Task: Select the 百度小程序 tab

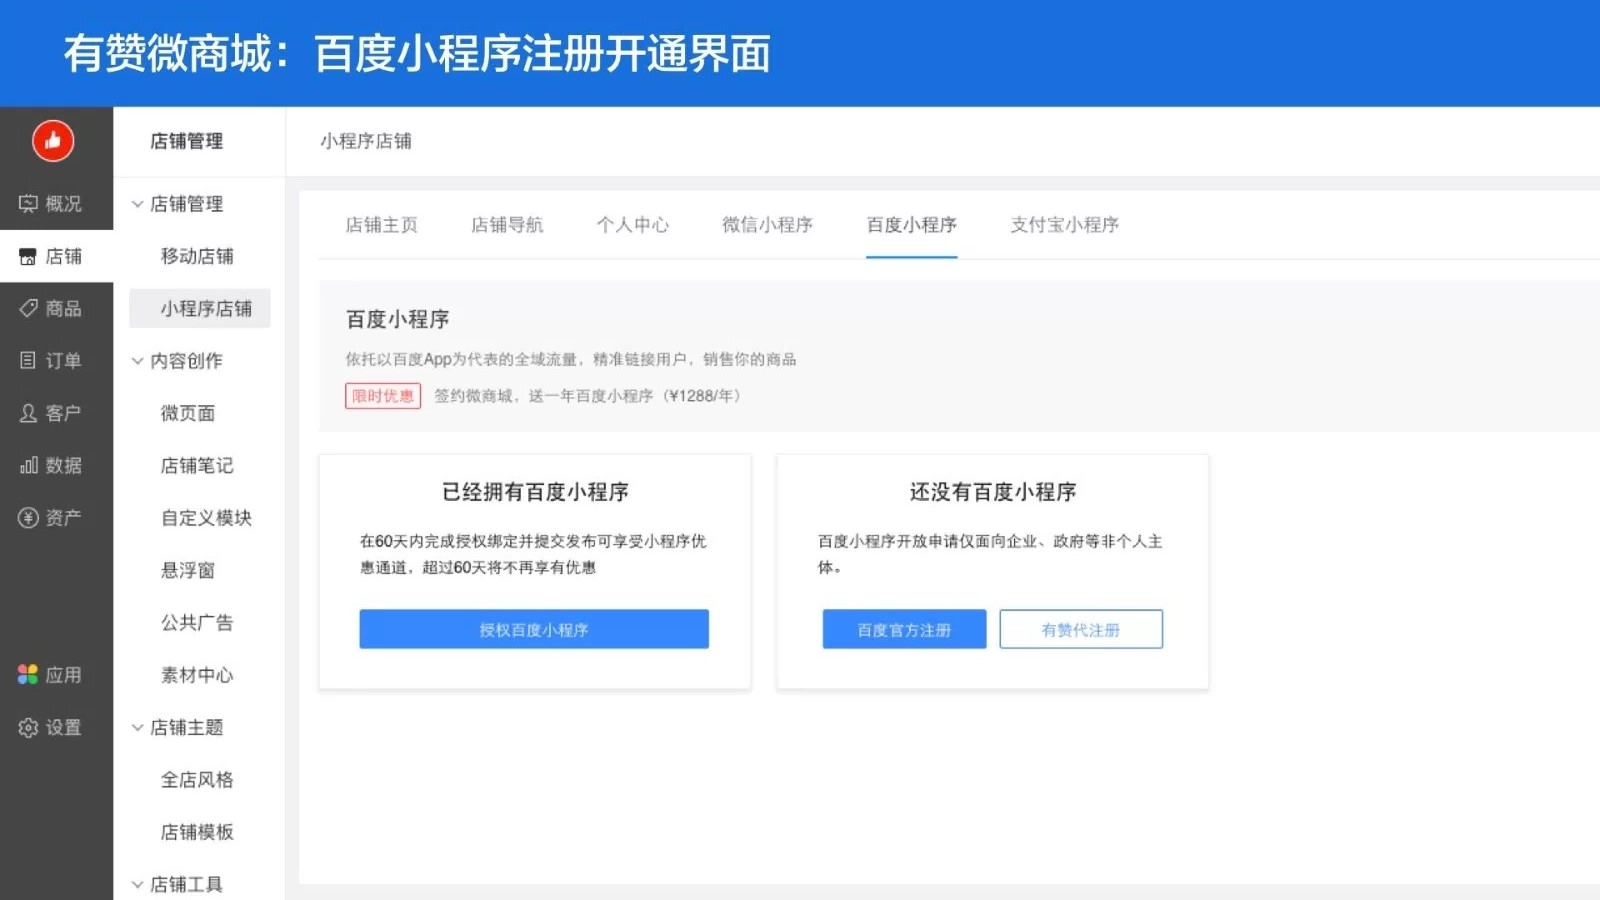Action: tap(911, 225)
